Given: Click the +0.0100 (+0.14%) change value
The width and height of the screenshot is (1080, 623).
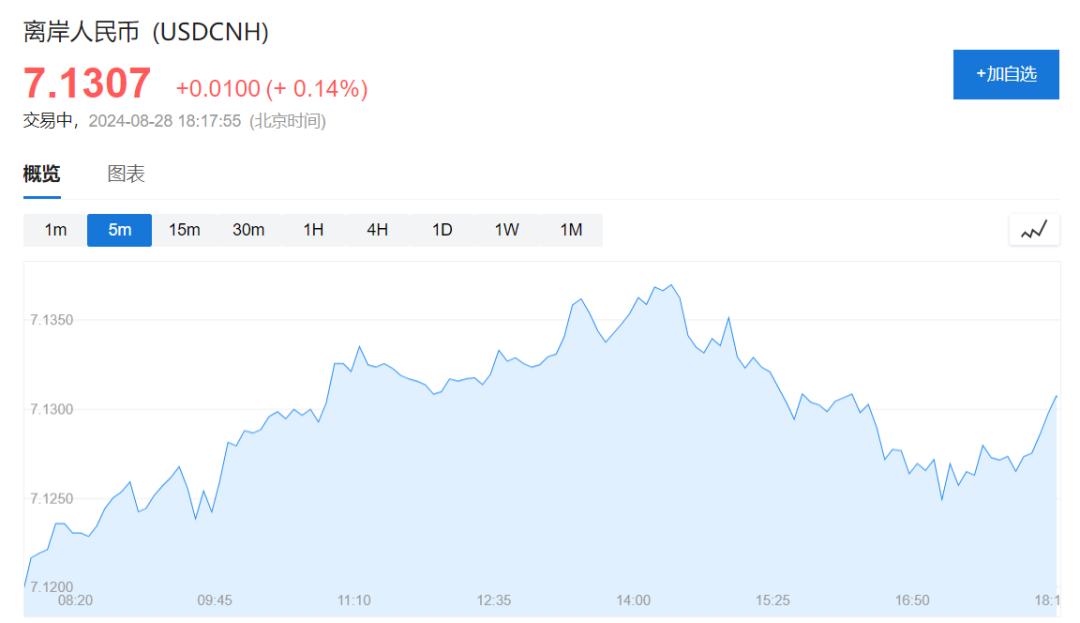Looking at the screenshot, I should pyautogui.click(x=272, y=89).
